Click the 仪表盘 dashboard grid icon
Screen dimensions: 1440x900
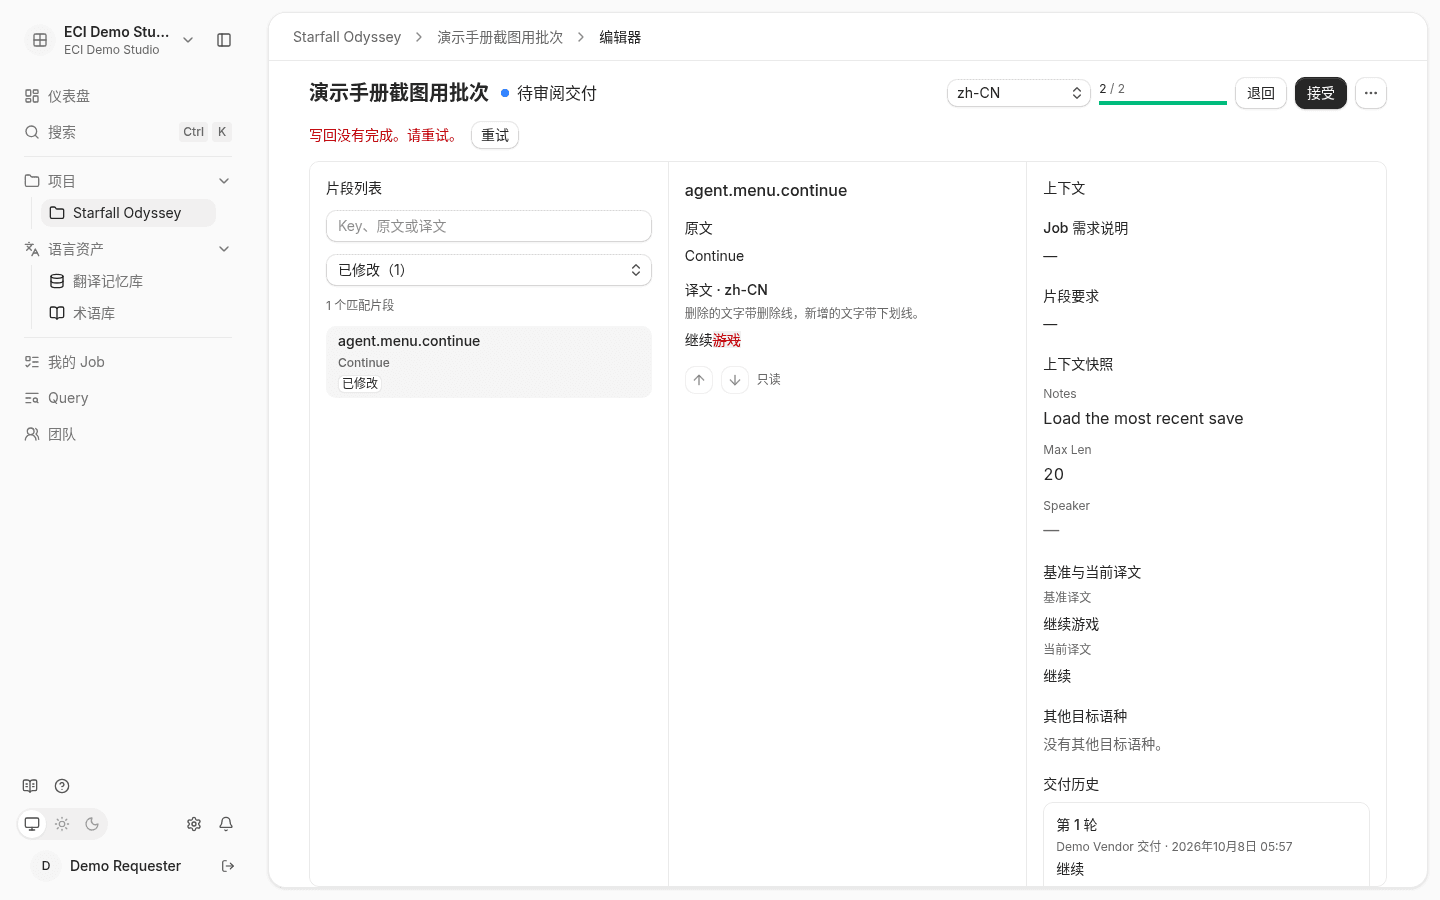pyautogui.click(x=32, y=96)
